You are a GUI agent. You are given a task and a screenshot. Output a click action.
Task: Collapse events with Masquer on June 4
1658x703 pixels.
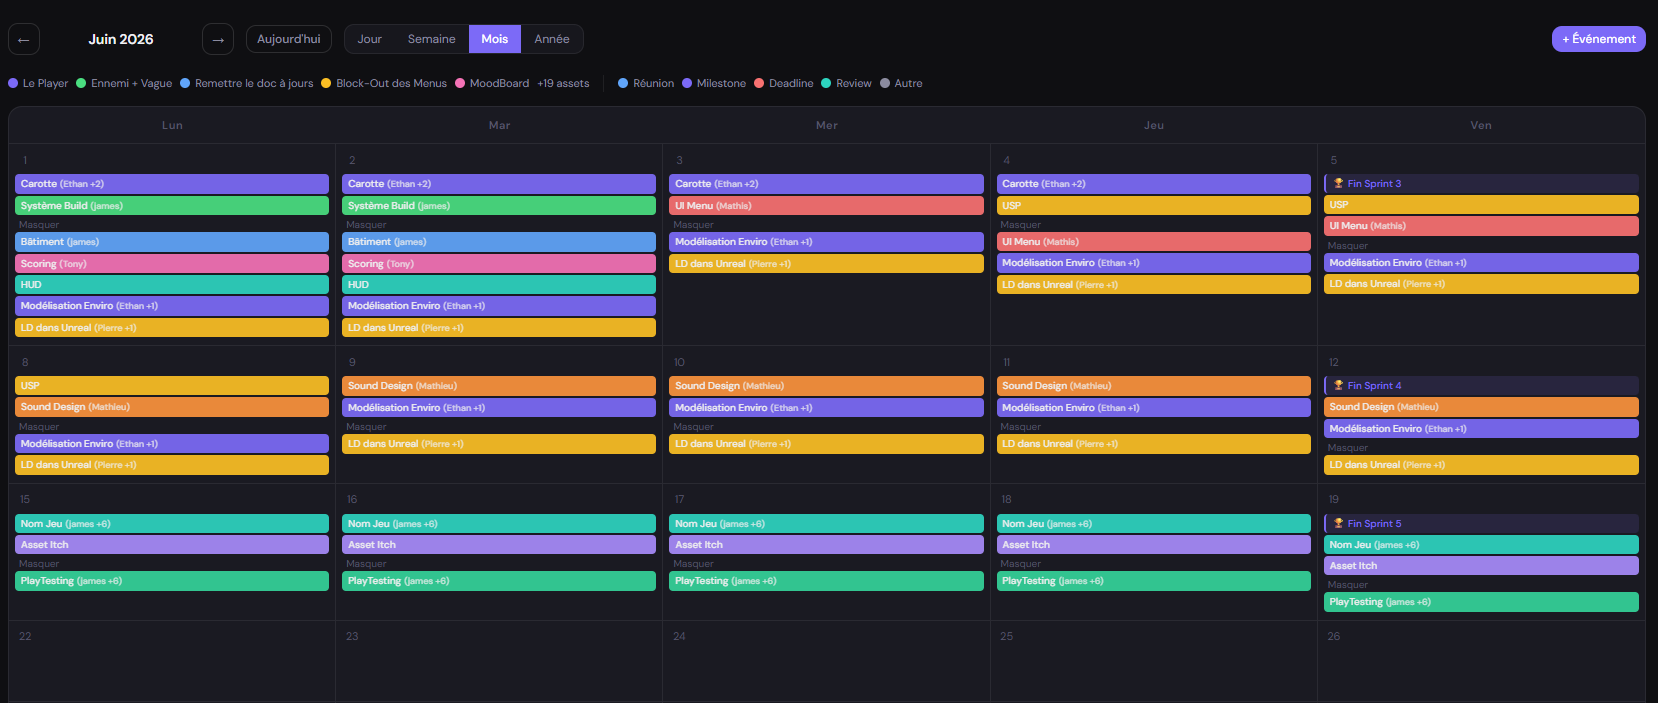(1020, 225)
